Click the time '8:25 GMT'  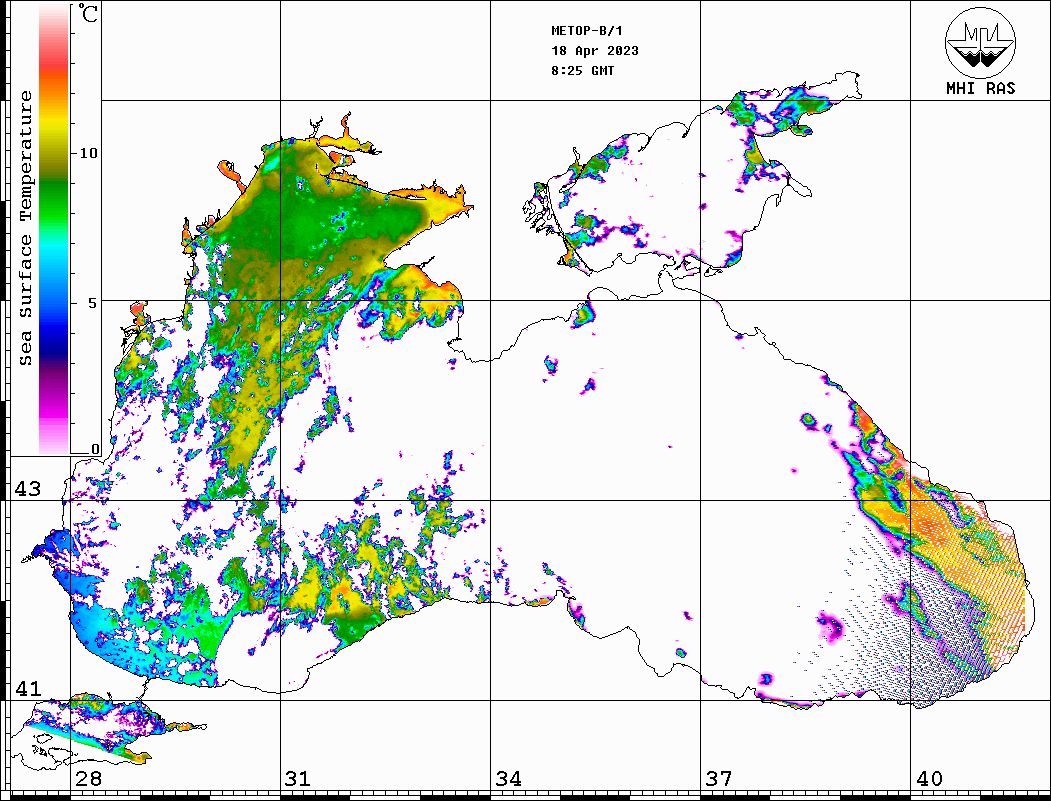coord(582,70)
